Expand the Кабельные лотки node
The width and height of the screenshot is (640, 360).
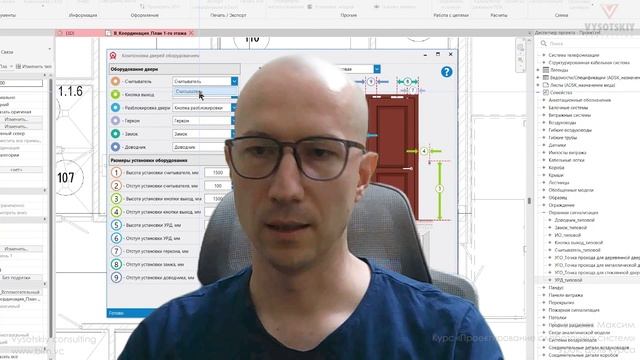tap(544, 160)
